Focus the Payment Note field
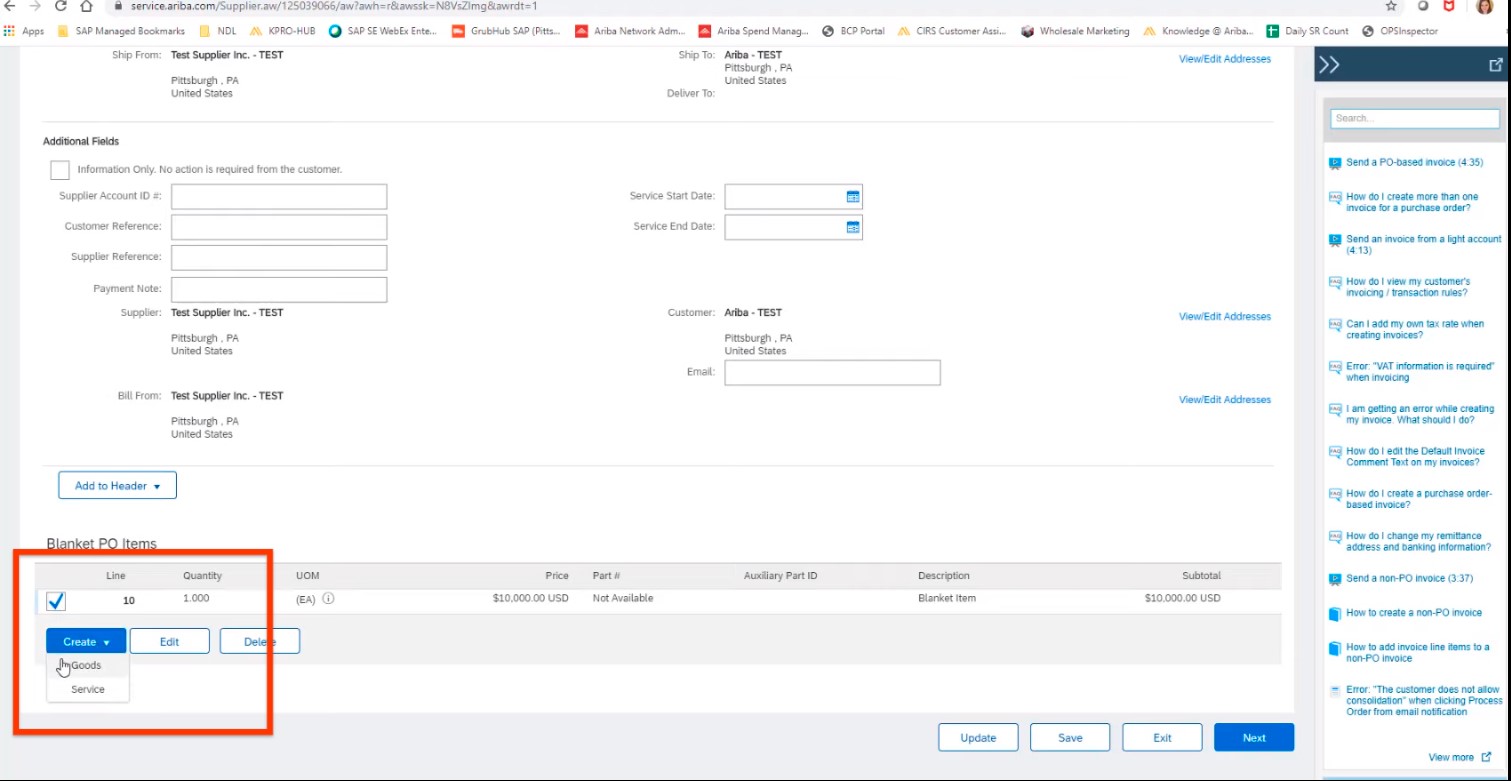Screen dimensions: 1511x781 tap(279, 289)
